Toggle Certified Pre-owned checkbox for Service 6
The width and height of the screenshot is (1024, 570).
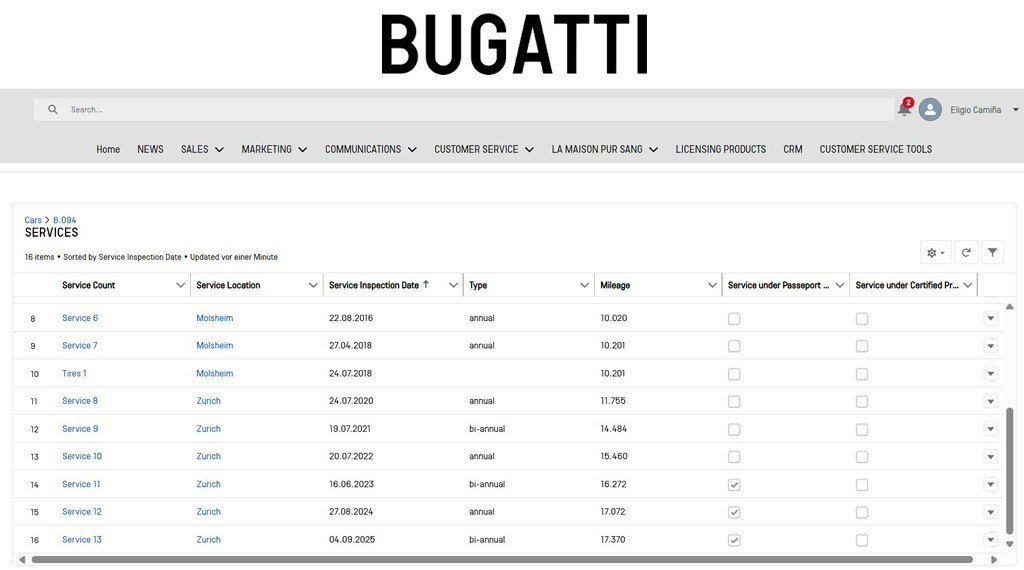tap(862, 319)
